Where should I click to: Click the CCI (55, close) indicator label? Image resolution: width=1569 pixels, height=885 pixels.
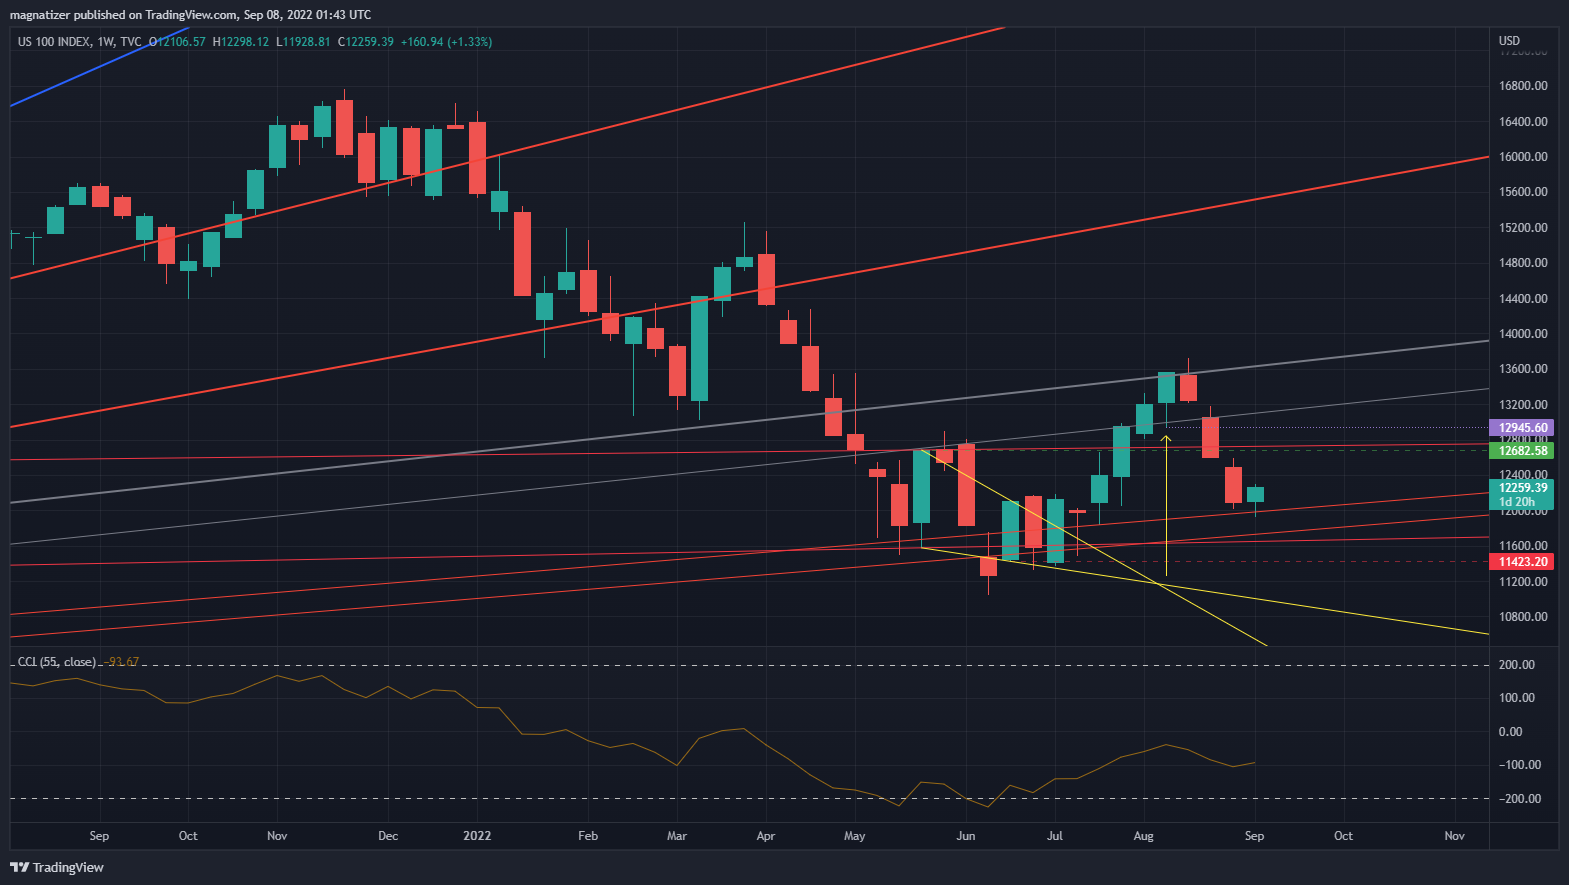(57, 662)
